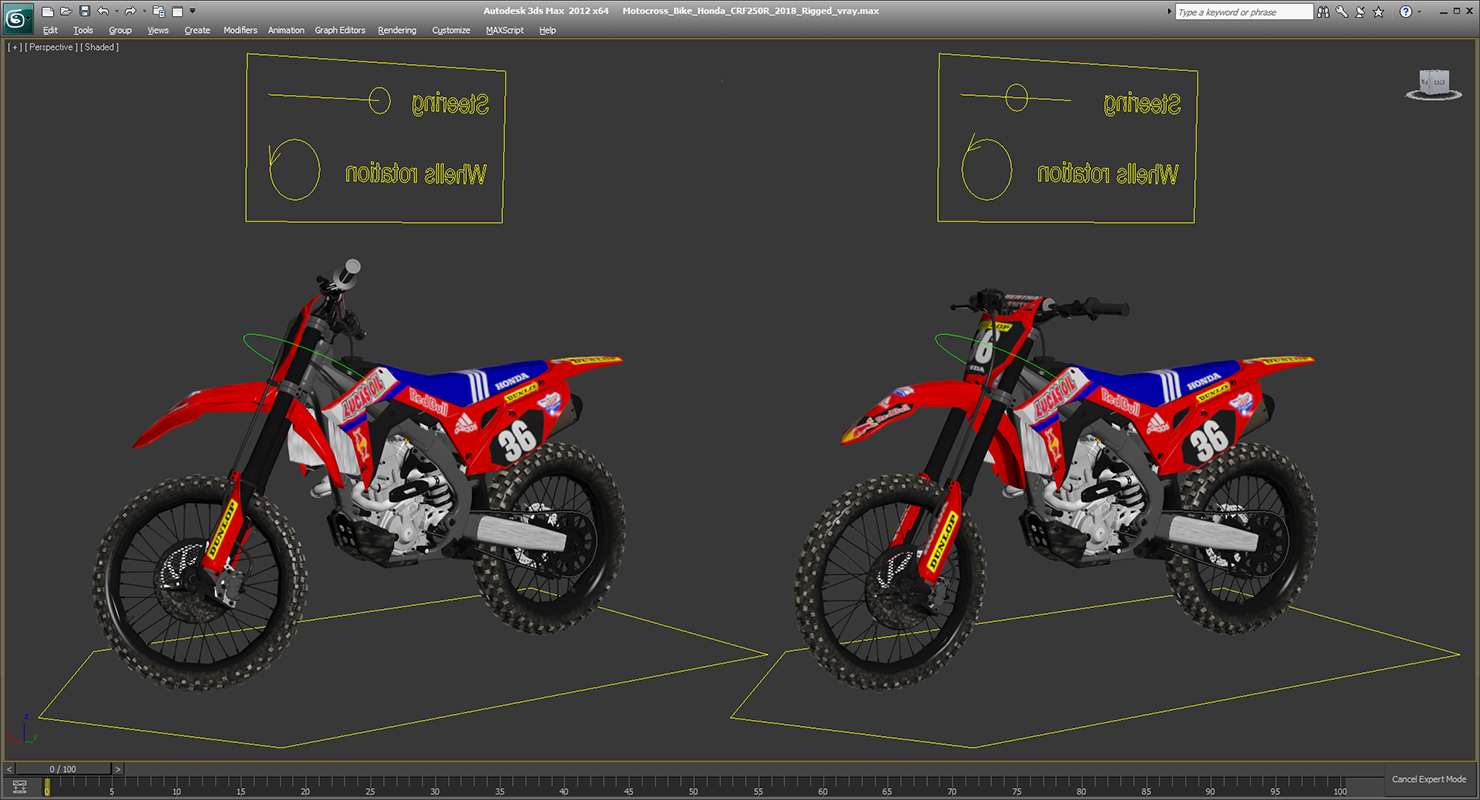1480x800 pixels.
Task: Open the Shaded viewport shading menu
Action: tap(100, 47)
